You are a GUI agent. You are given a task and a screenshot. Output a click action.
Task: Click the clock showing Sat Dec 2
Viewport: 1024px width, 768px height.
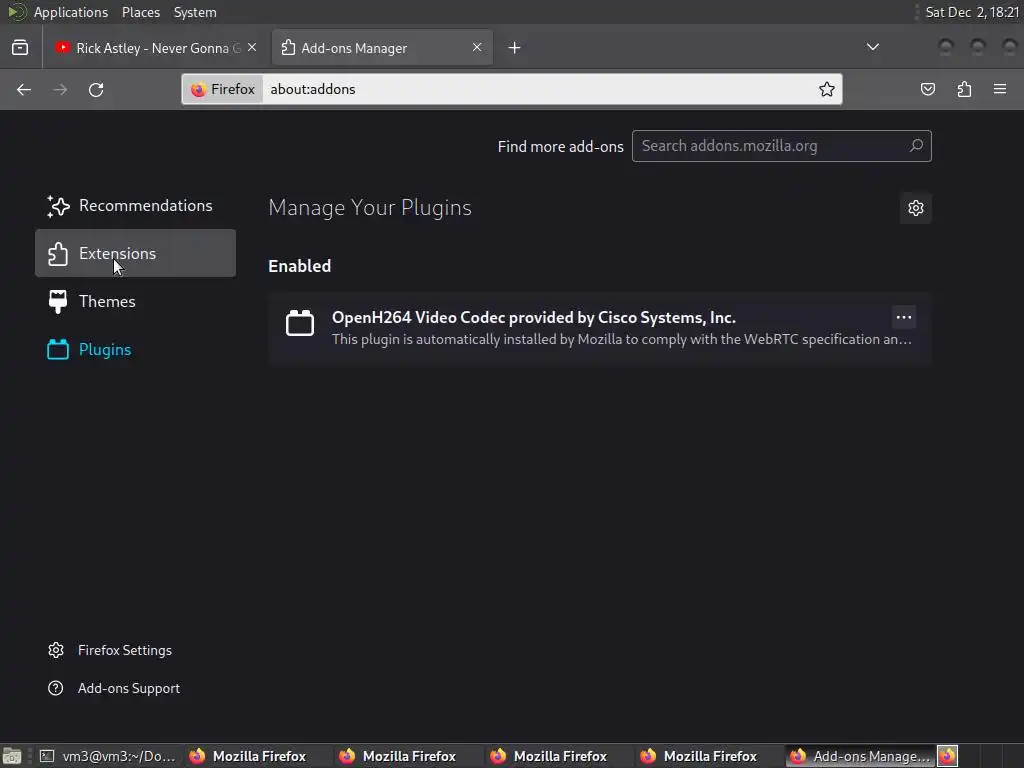click(x=972, y=12)
